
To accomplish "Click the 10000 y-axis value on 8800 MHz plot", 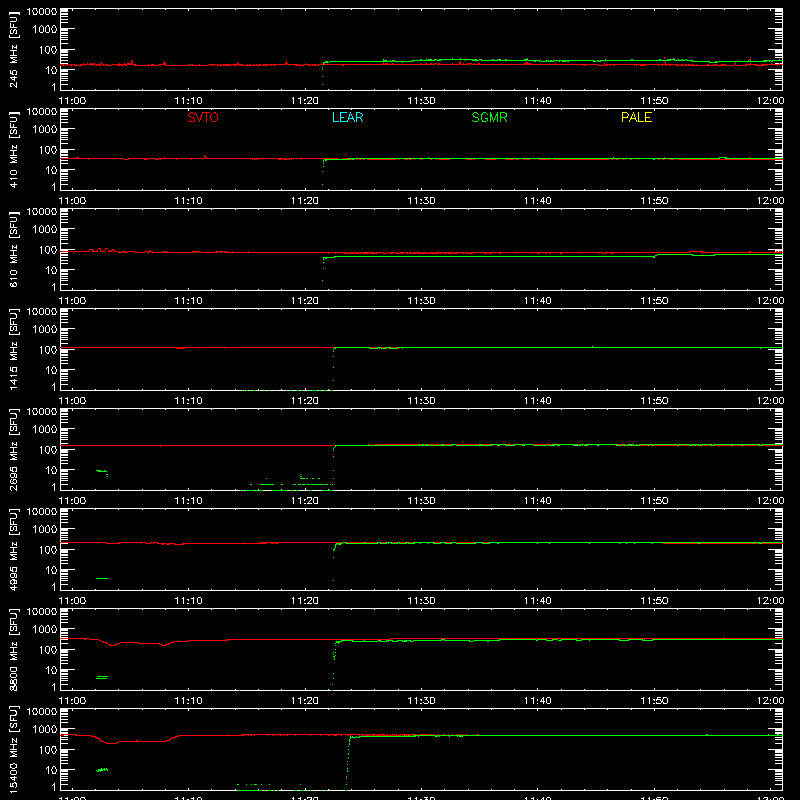I will click(42, 612).
